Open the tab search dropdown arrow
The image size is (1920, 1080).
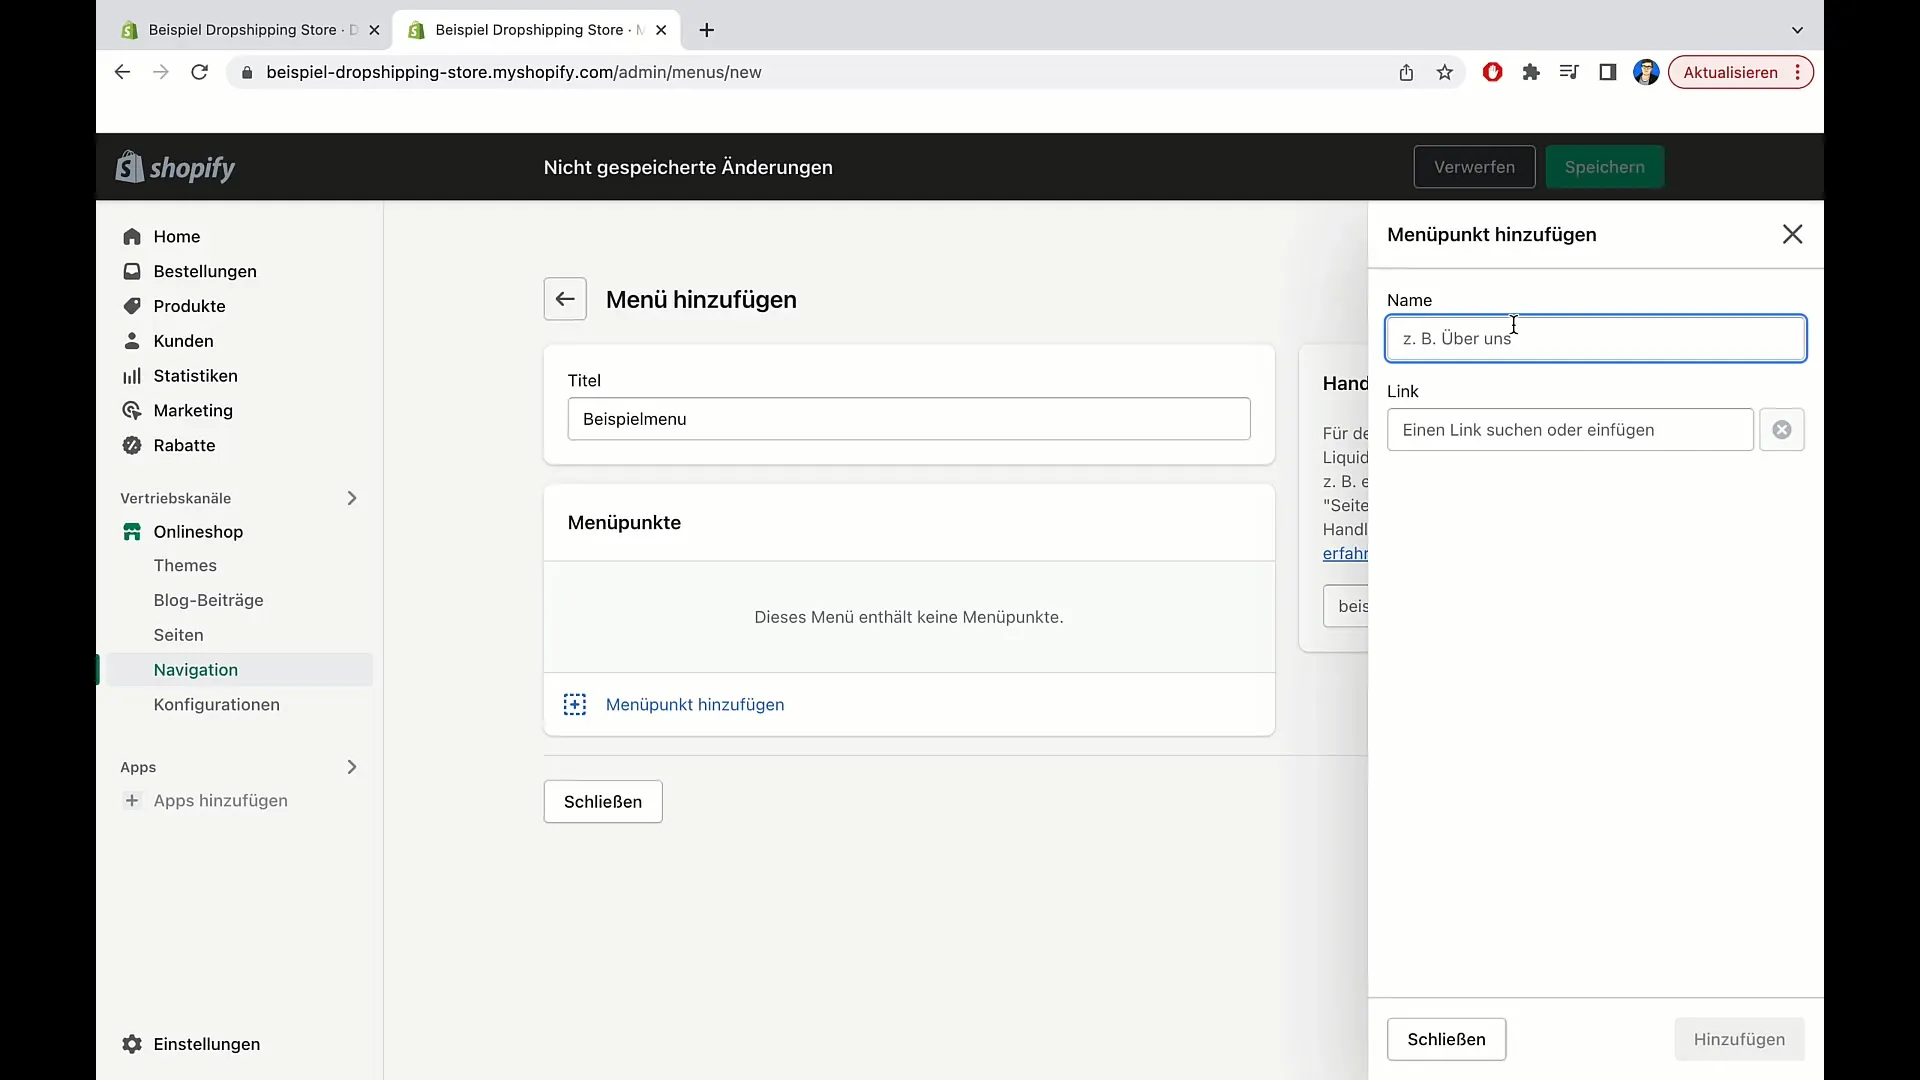(1797, 30)
